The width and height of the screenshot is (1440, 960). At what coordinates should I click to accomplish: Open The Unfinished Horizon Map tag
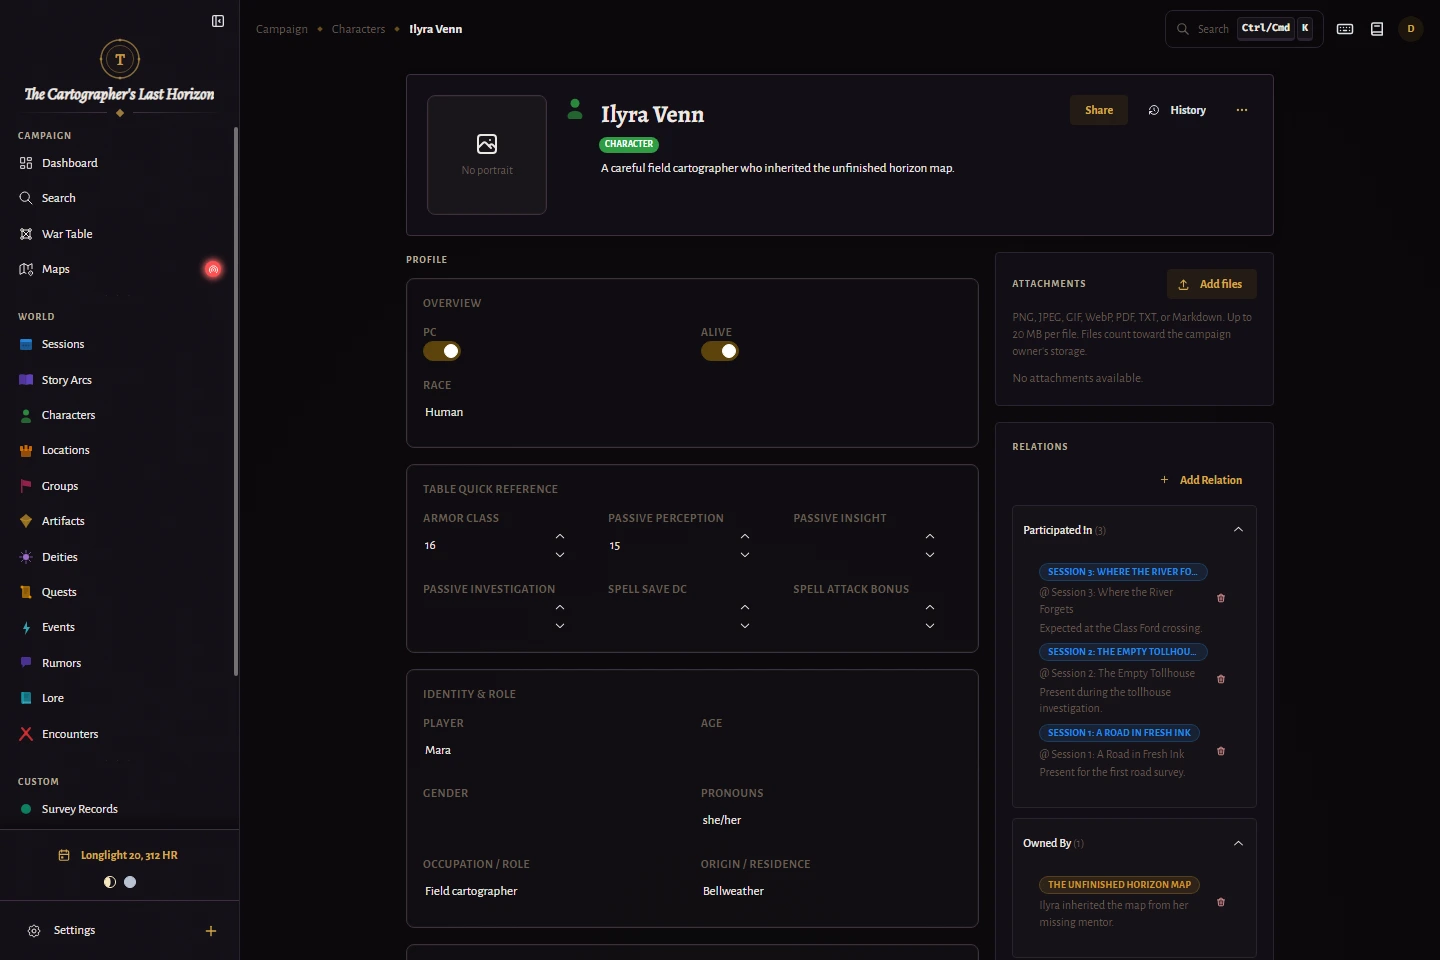tap(1119, 885)
